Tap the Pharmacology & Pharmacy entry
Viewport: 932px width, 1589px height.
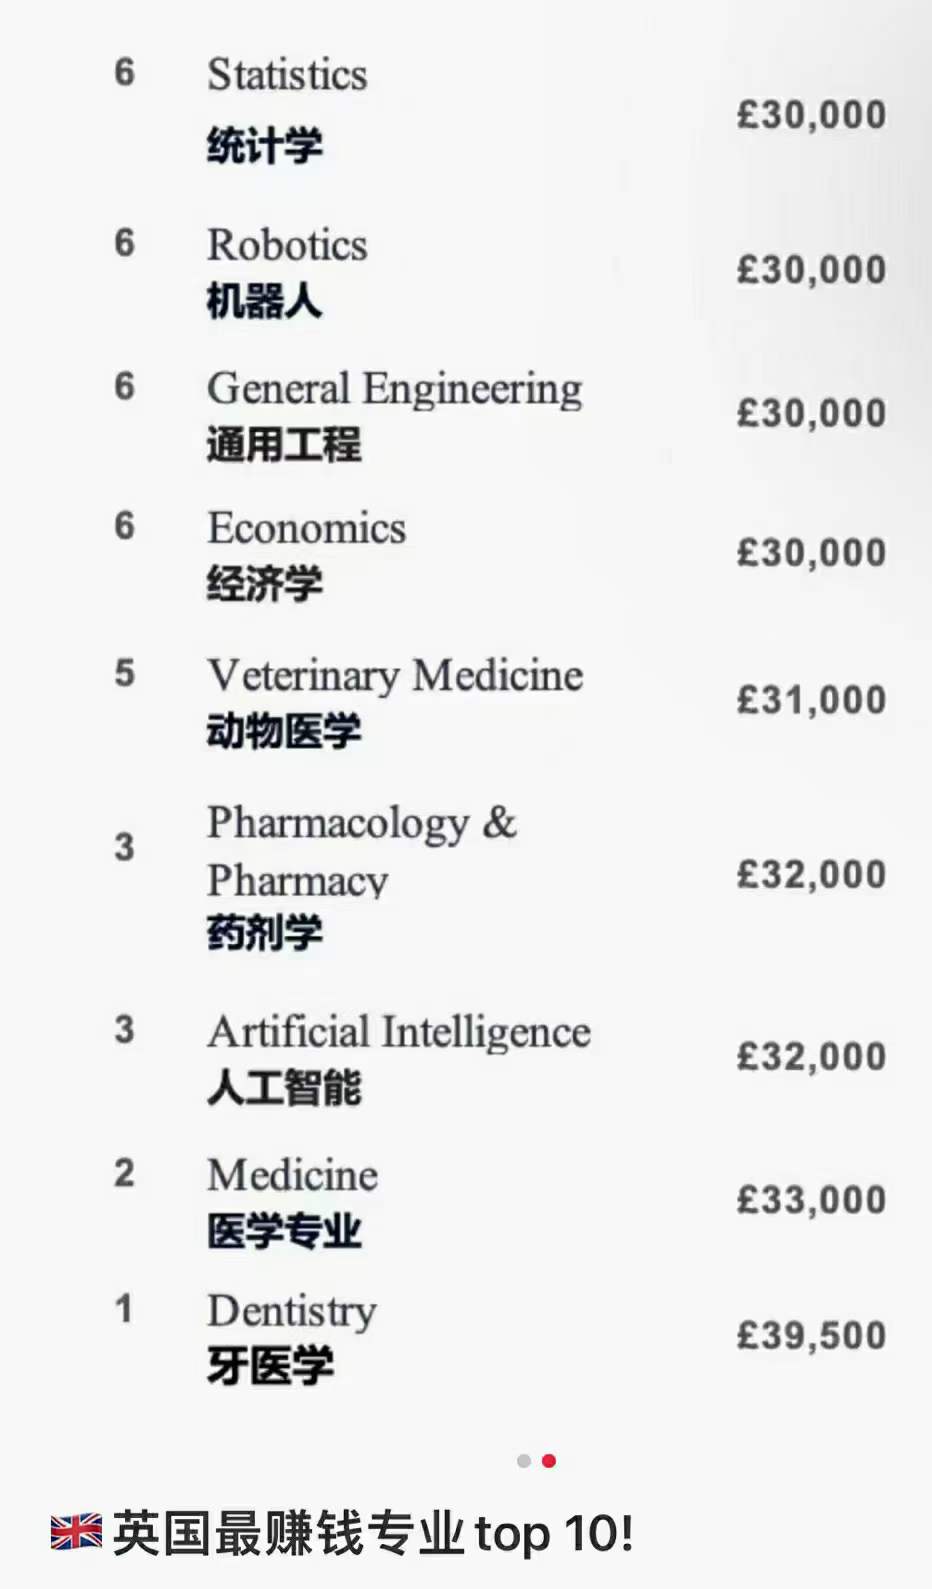(361, 850)
